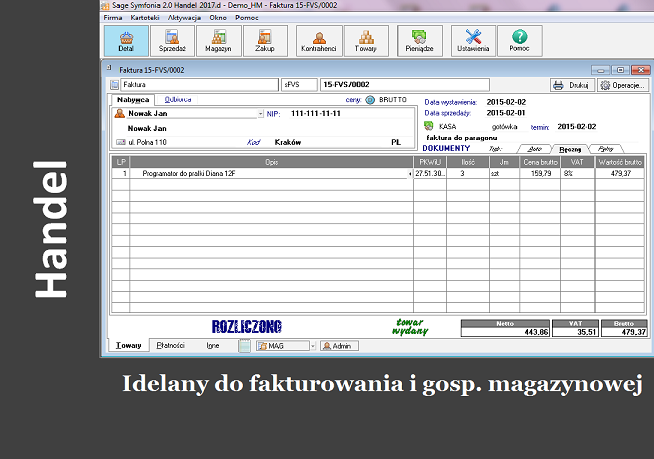
Task: Click the 15-FVS/0002 number field
Action: pos(405,85)
